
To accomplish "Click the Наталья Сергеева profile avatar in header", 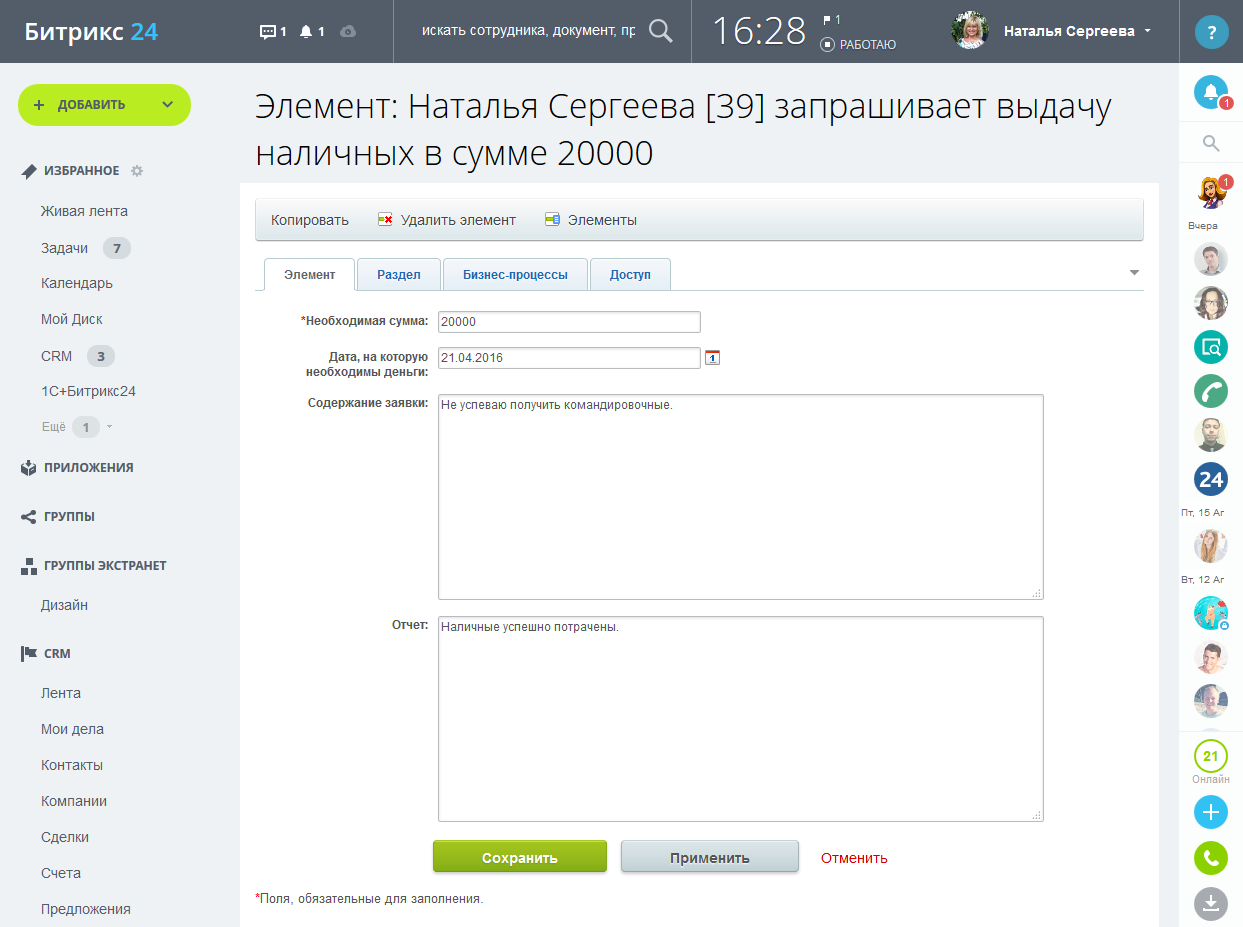I will pos(970,31).
